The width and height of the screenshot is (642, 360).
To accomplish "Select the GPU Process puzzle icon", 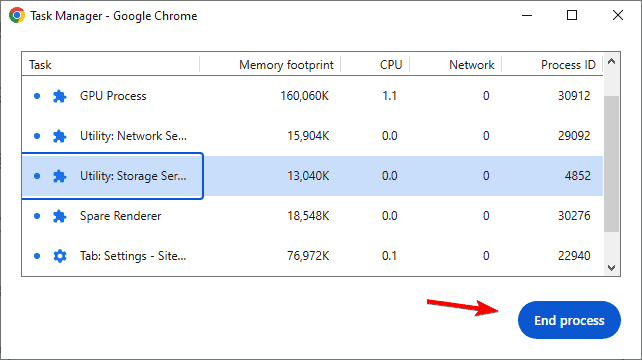I will click(x=60, y=96).
